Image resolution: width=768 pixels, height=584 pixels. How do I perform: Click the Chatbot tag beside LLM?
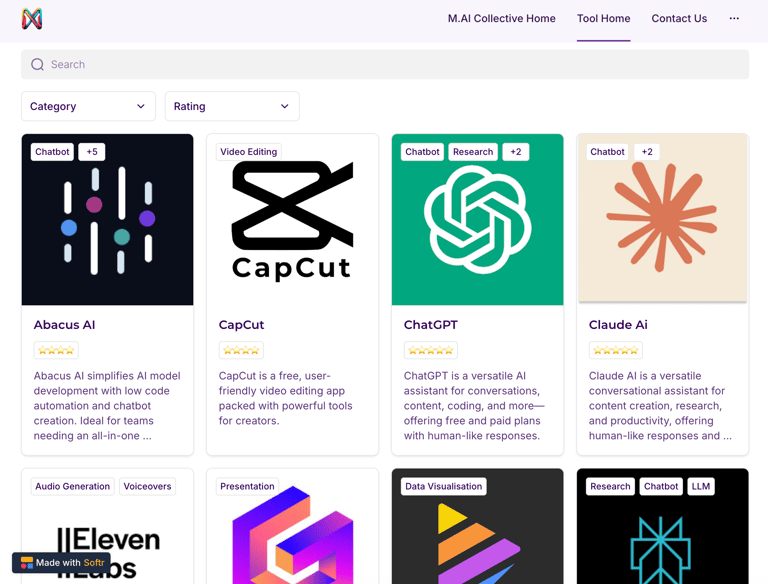[661, 487]
